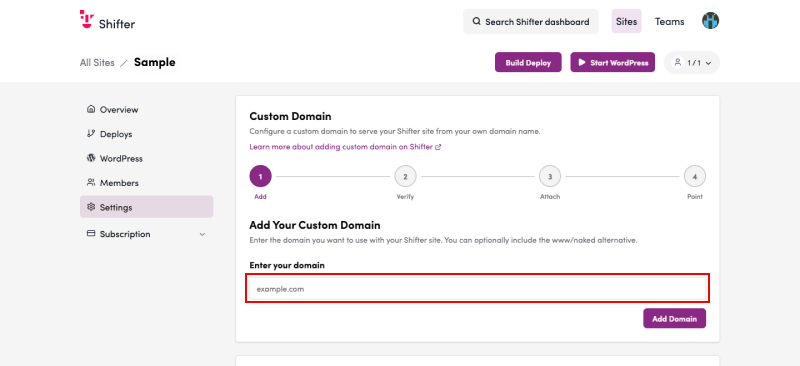The image size is (800, 366).
Task: Click the person icon in 1/1 selector
Action: point(678,62)
